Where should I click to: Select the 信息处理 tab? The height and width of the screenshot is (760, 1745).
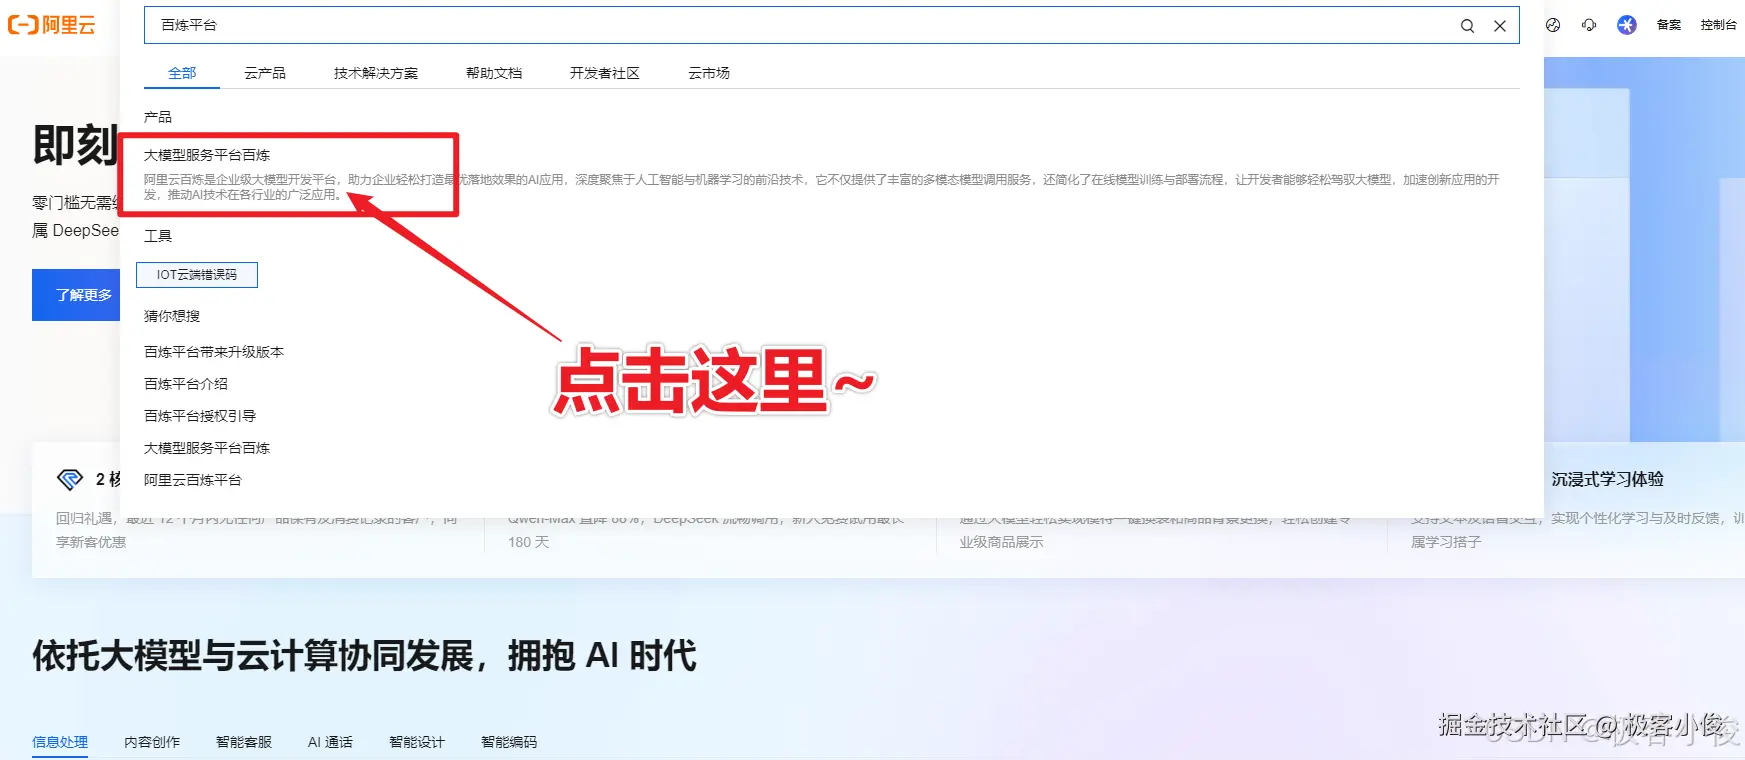[60, 742]
